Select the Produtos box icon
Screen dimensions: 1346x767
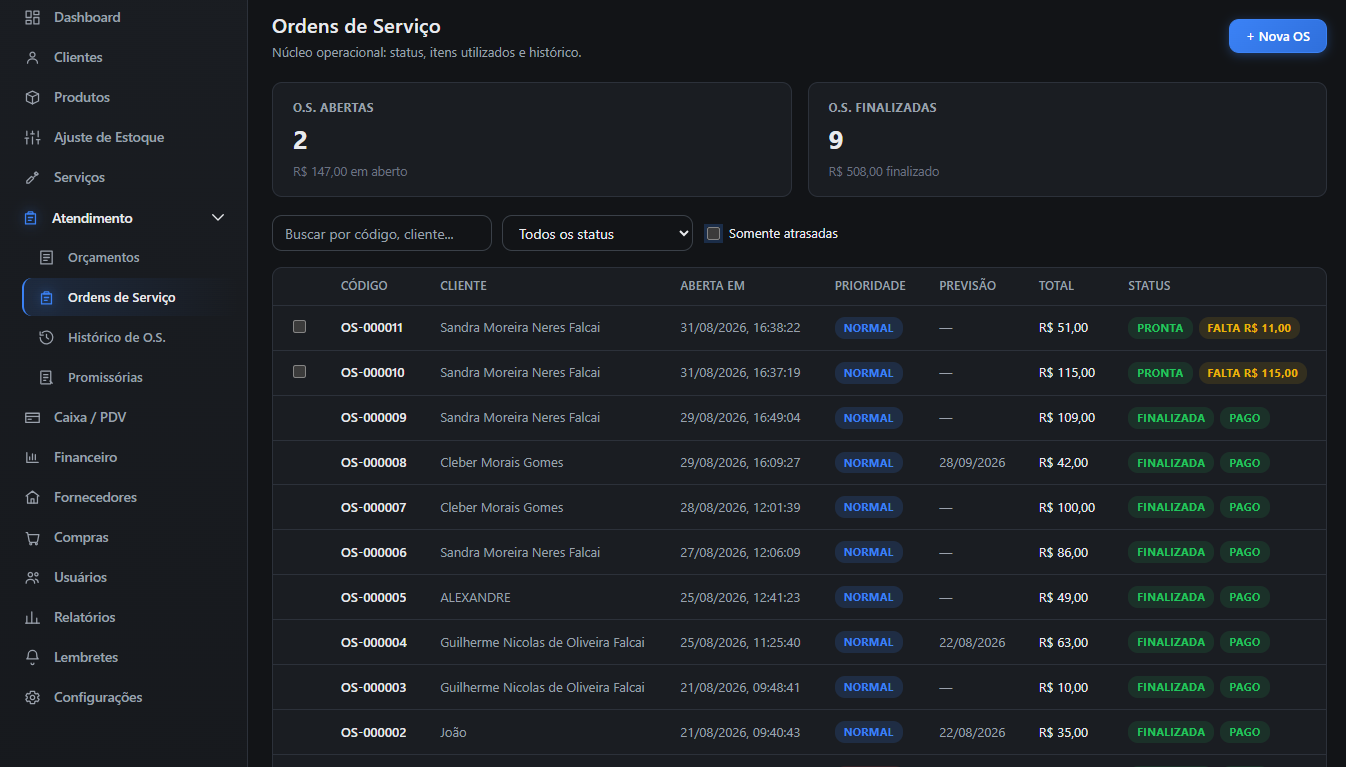33,97
